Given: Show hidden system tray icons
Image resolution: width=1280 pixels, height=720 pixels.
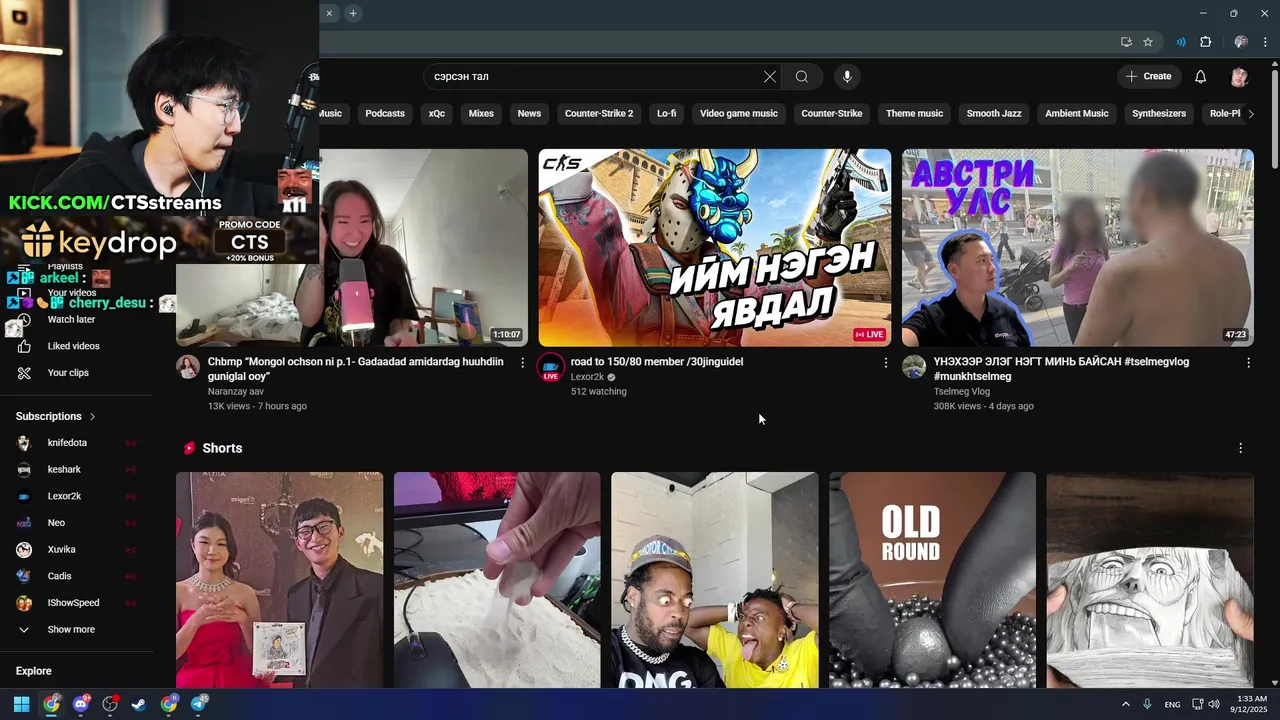Looking at the screenshot, I should (x=1125, y=704).
